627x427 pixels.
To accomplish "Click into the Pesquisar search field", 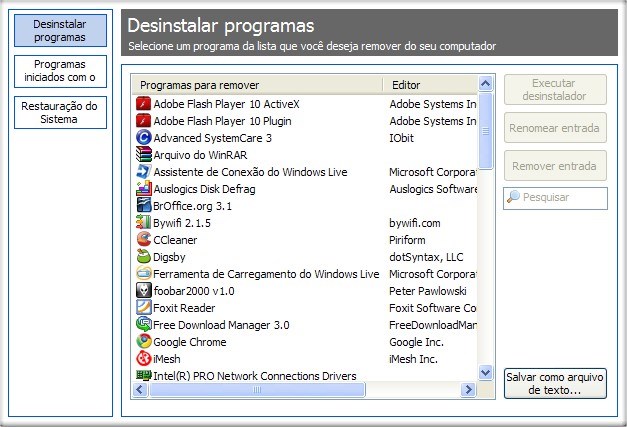I will click(x=555, y=198).
